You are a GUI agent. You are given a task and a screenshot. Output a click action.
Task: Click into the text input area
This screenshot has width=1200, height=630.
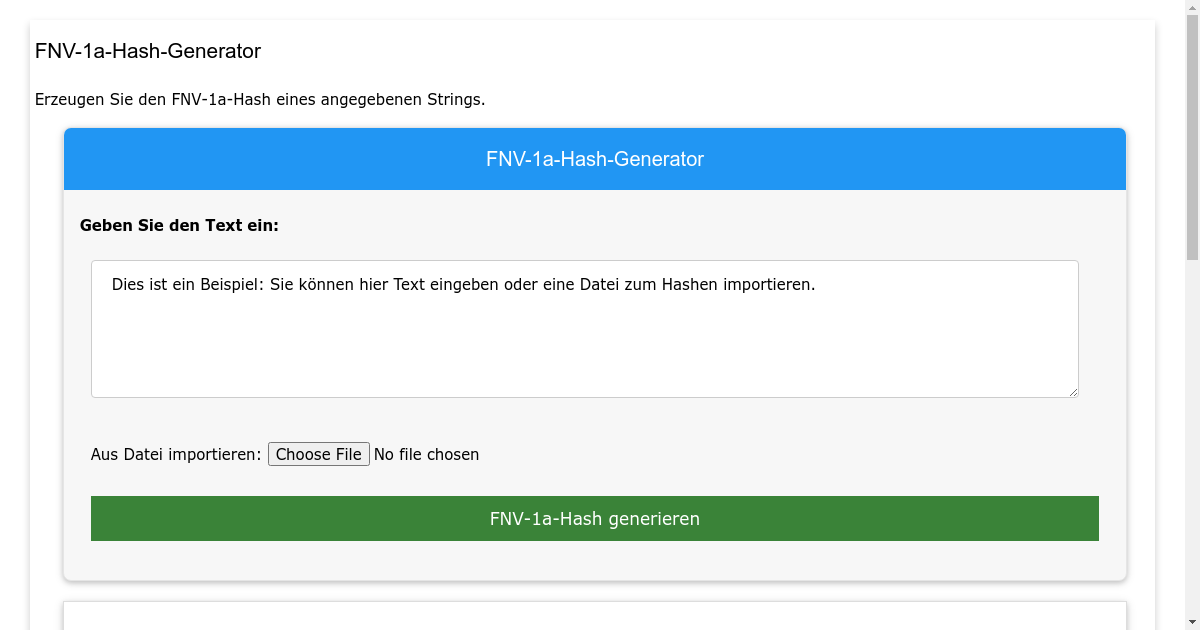point(585,328)
